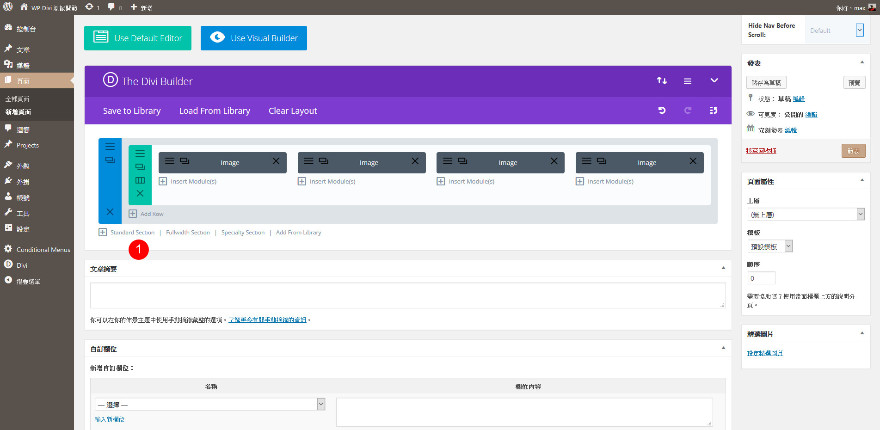This screenshot has height=430, width=880.
Task: Click Use Default Editor button
Action: coord(138,38)
